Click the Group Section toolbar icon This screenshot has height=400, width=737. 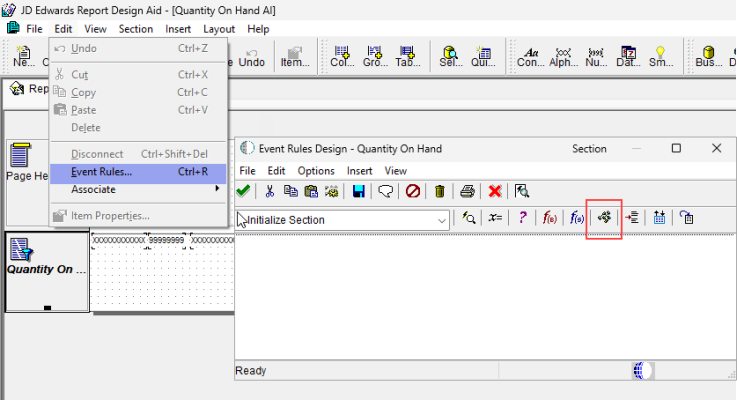pos(375,56)
